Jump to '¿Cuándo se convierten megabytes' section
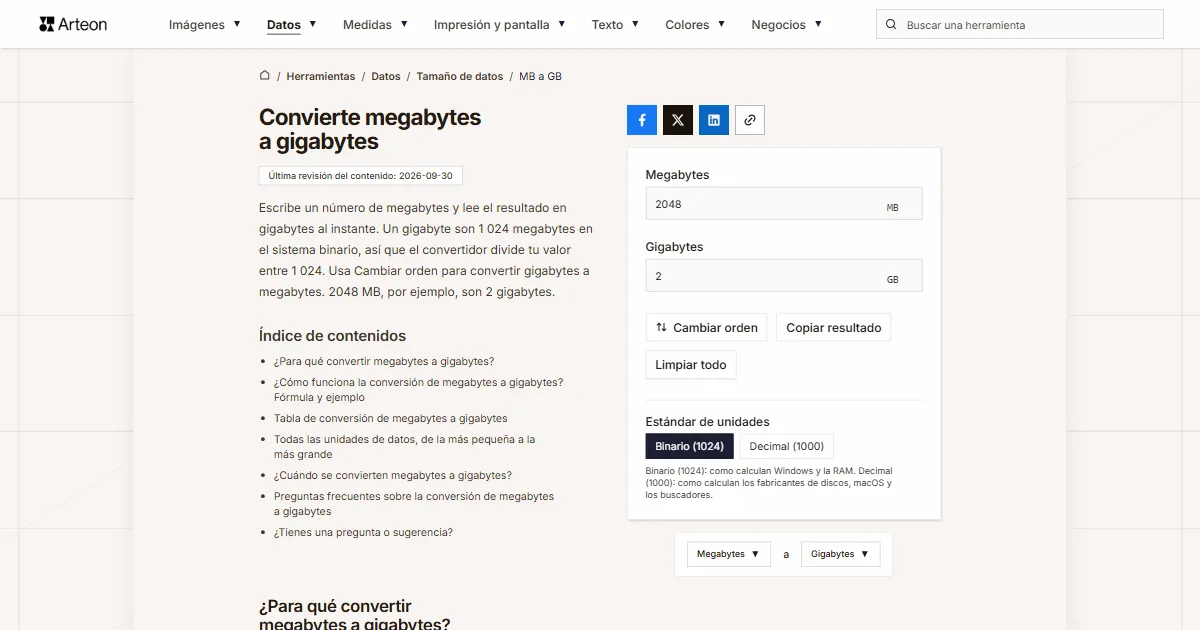This screenshot has width=1200, height=630. [x=393, y=476]
